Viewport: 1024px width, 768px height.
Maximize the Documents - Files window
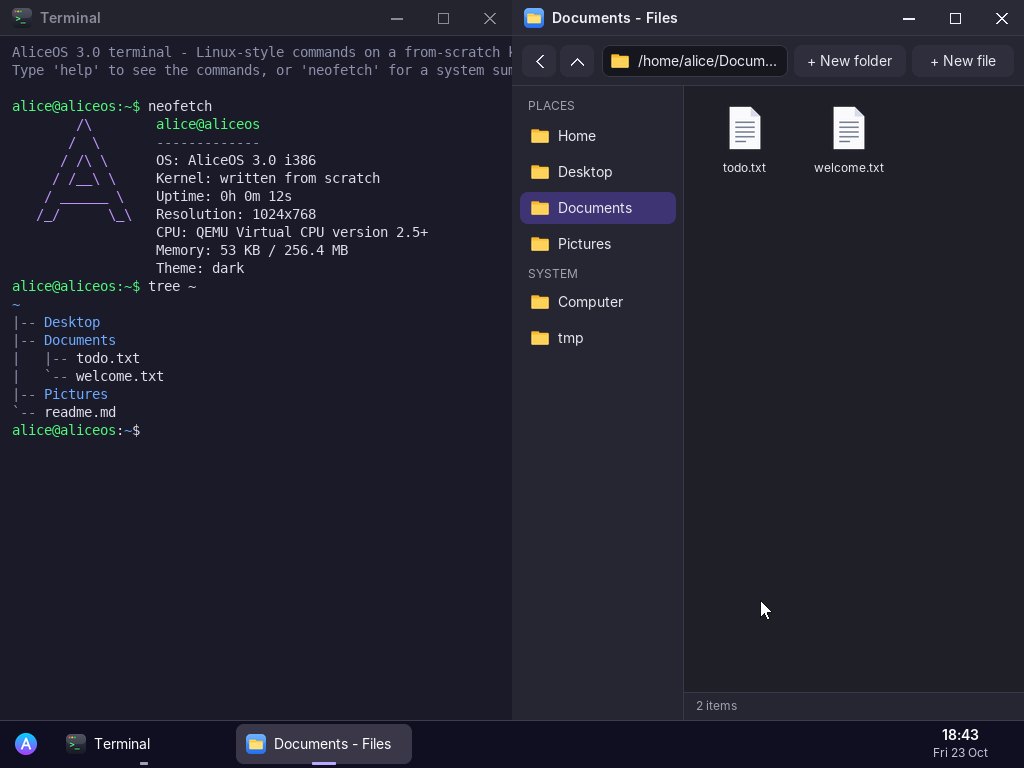point(955,18)
